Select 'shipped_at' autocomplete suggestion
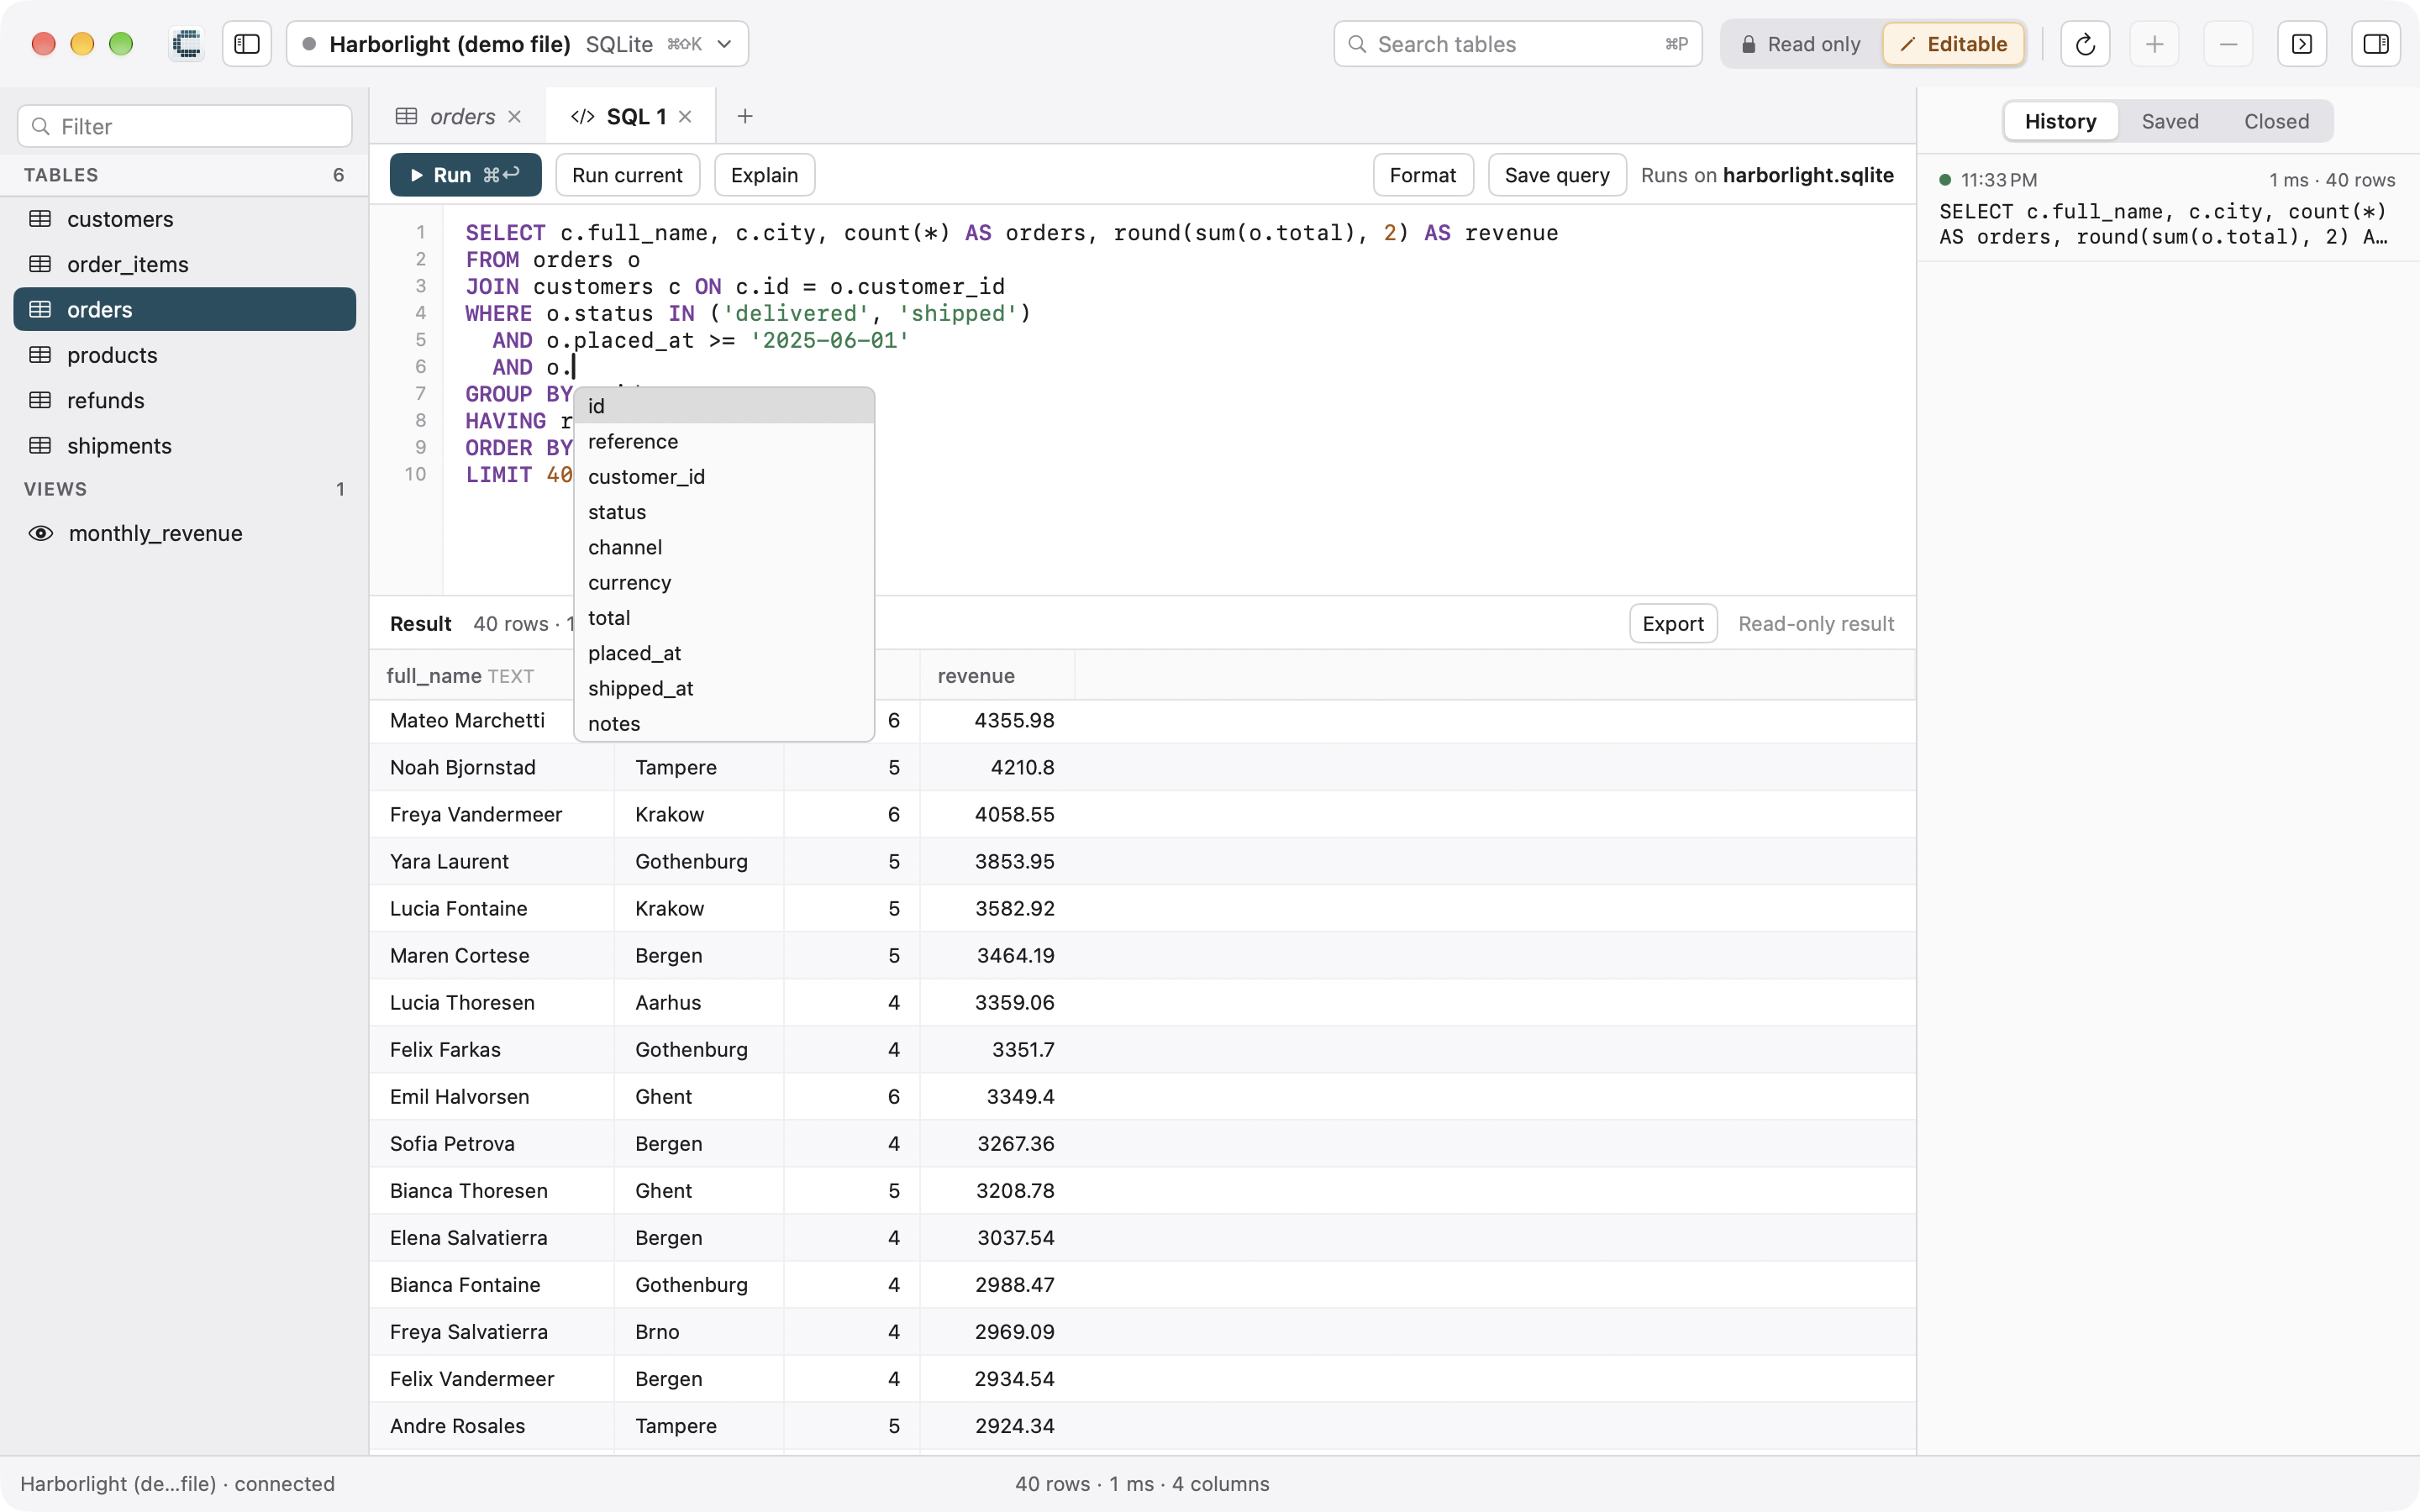This screenshot has width=2420, height=1512. (x=724, y=688)
